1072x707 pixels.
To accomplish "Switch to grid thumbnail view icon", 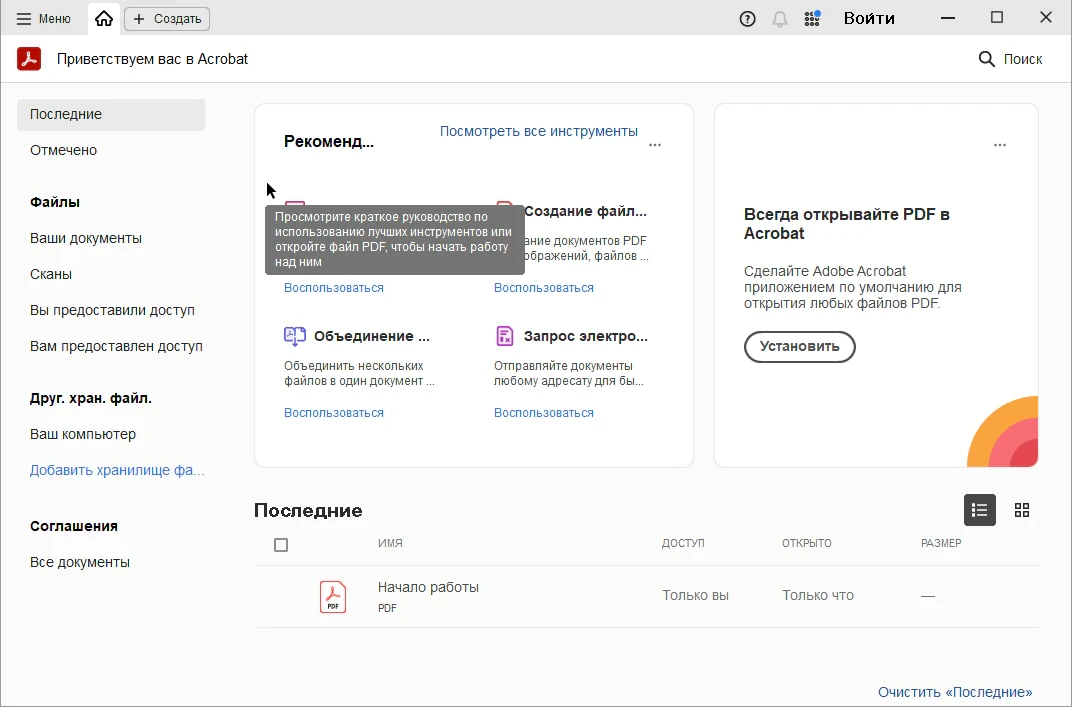I will pyautogui.click(x=1022, y=510).
